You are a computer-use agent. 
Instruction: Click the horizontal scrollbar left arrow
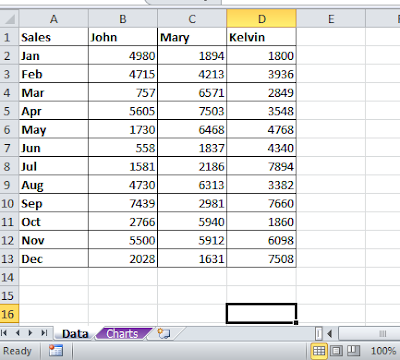[x=330, y=333]
